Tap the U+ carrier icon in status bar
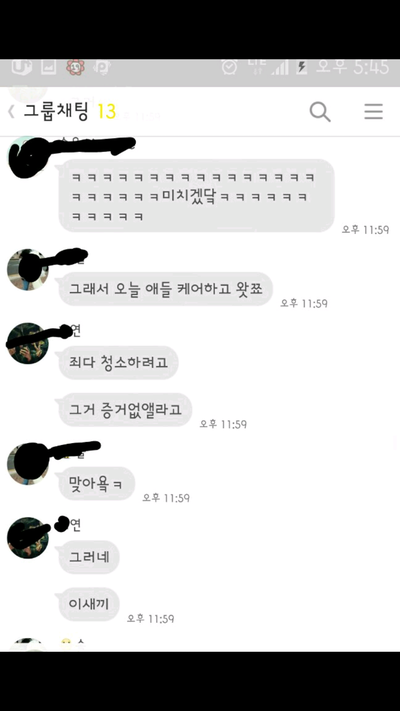 pyautogui.click(x=21, y=68)
